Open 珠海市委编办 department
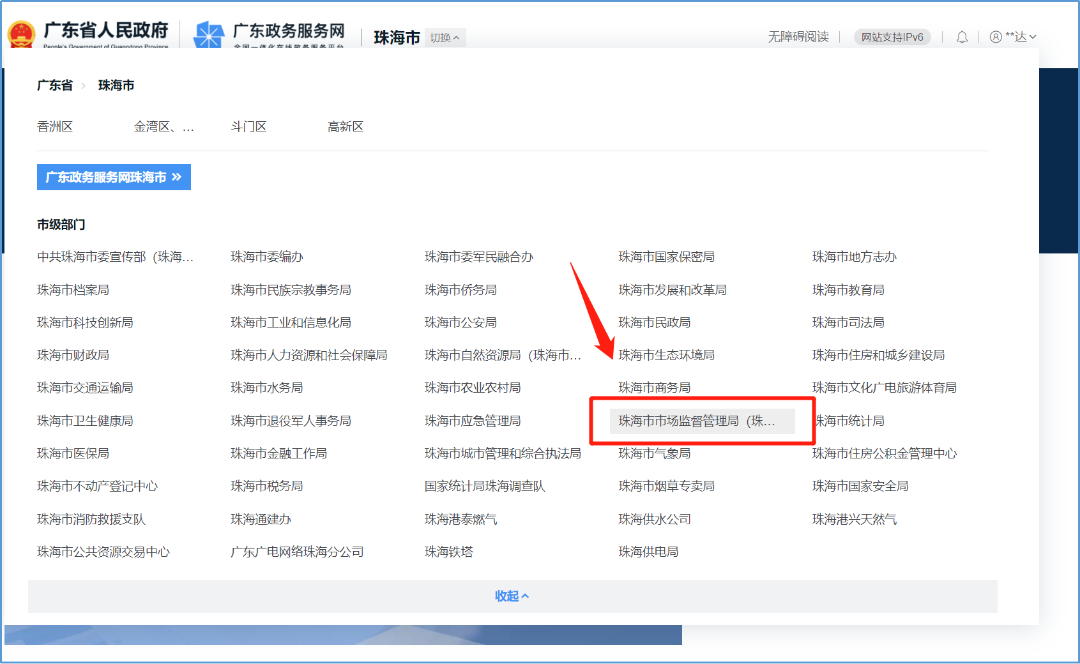 pos(267,257)
